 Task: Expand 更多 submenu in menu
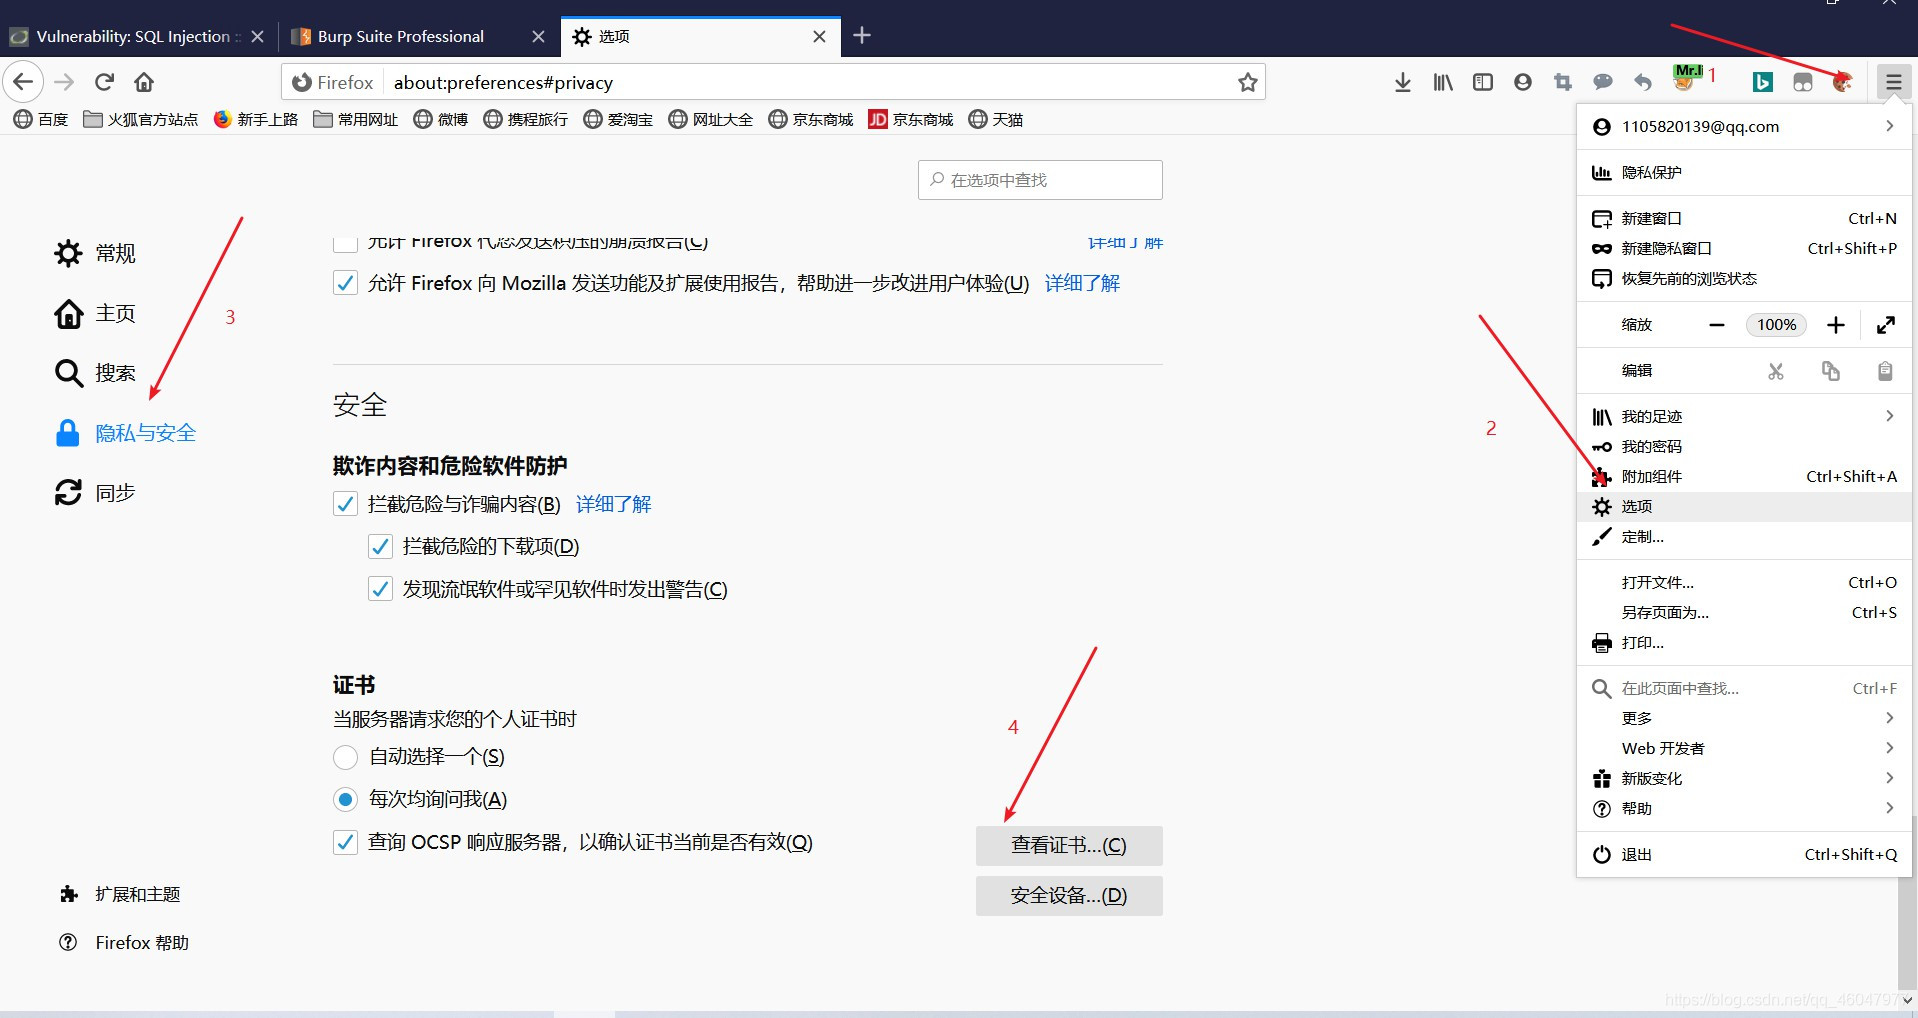click(1744, 718)
